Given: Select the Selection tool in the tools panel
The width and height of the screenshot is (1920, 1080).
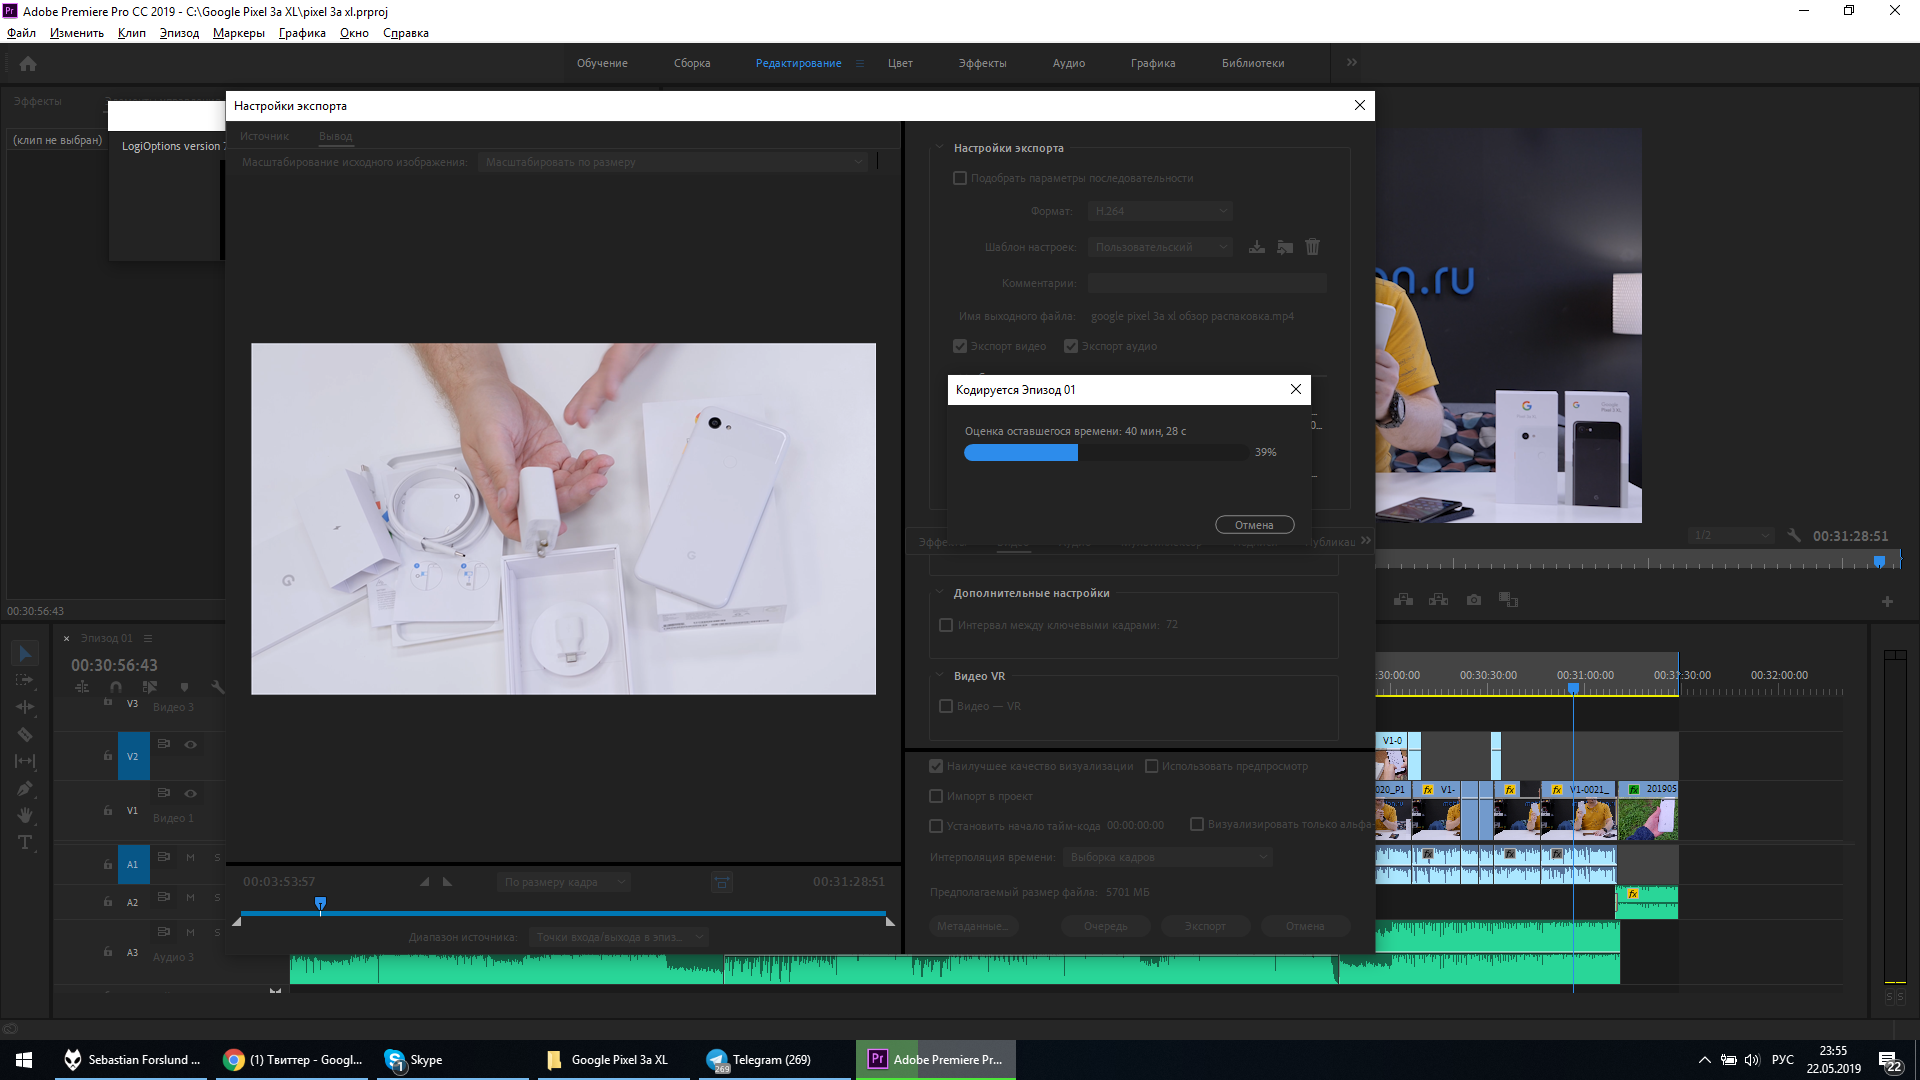Looking at the screenshot, I should 25,653.
